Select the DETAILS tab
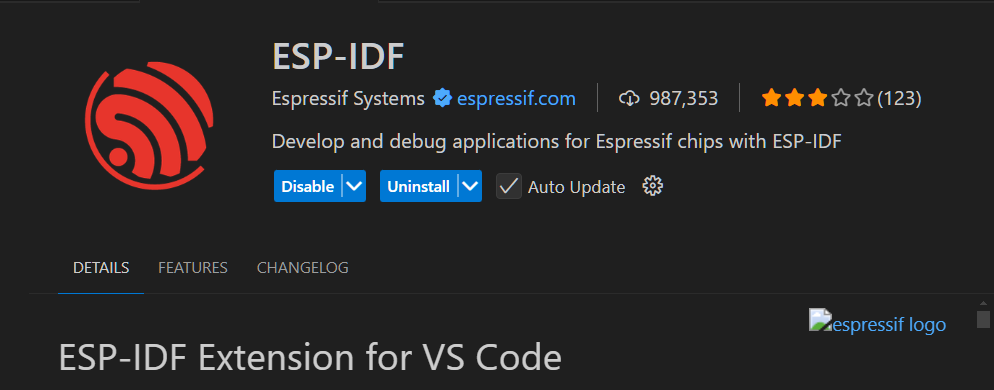The width and height of the screenshot is (994, 390). pos(101,268)
